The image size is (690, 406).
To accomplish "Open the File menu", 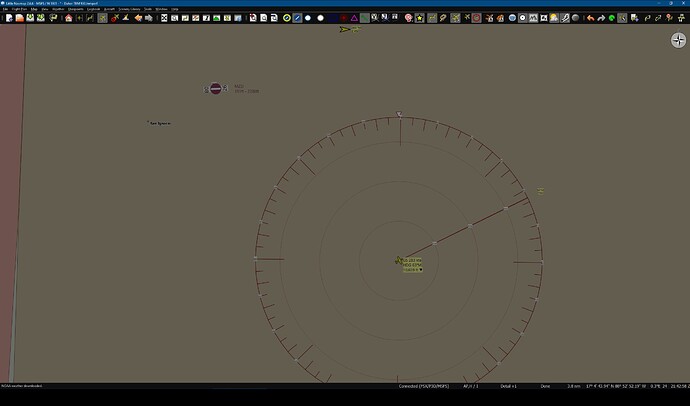I will (x=5, y=9).
